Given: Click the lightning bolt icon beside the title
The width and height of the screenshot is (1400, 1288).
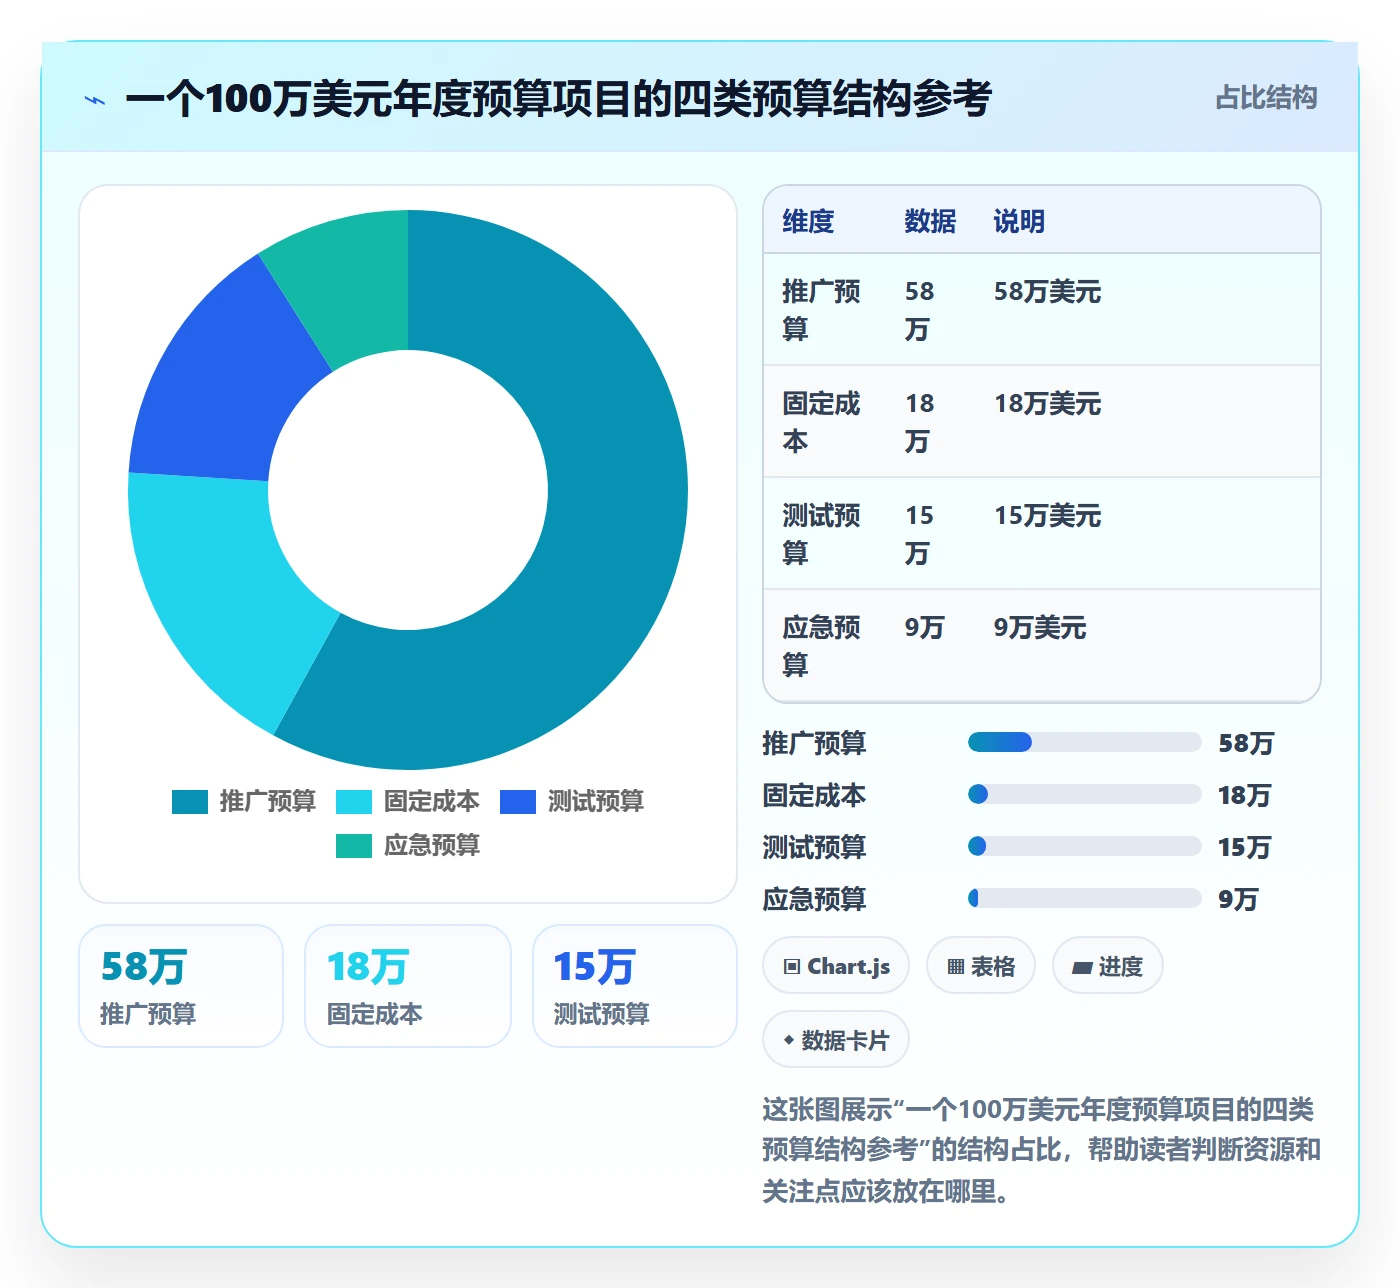Looking at the screenshot, I should click(95, 100).
